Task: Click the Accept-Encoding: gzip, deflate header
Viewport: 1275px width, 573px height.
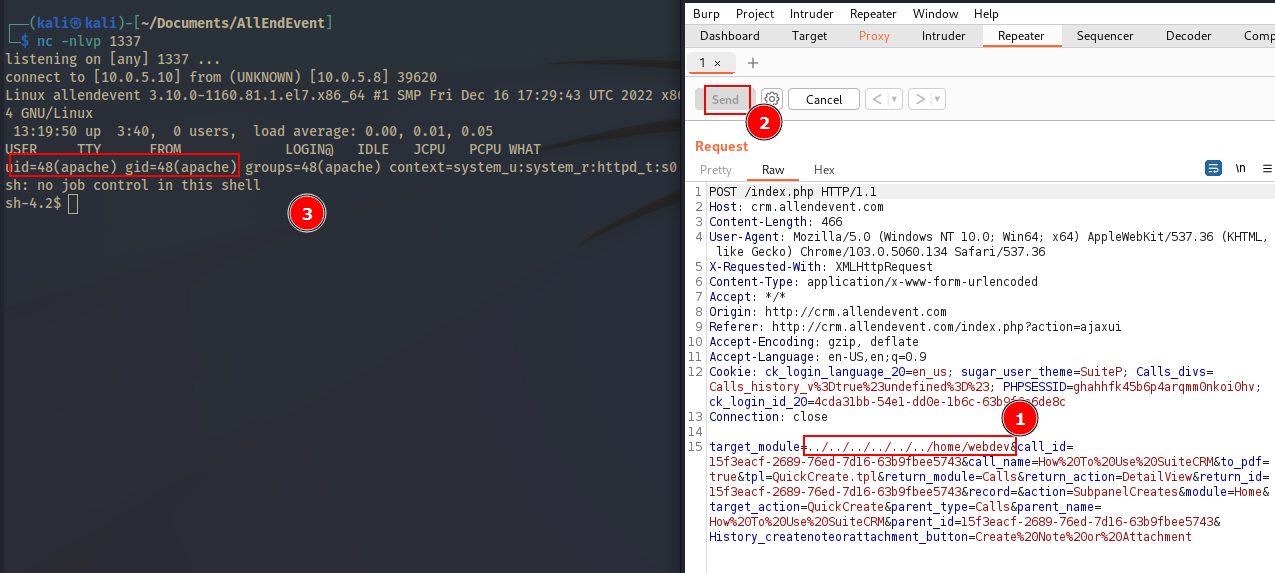Action: coord(813,342)
